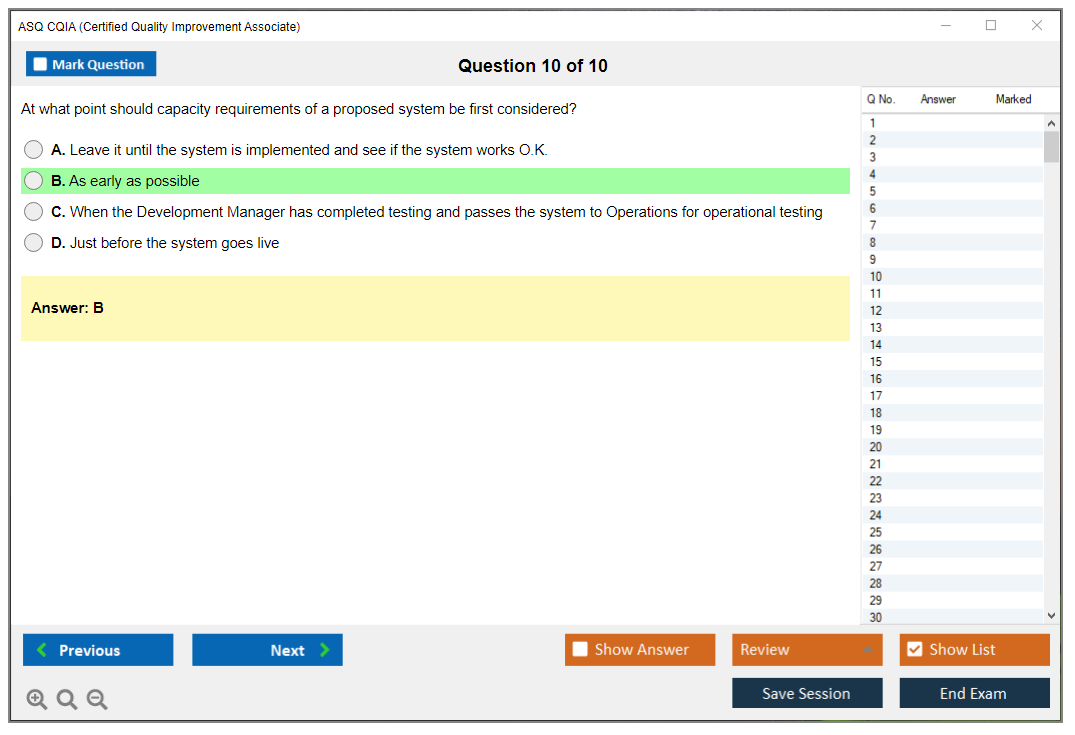Screen dimensions: 1075x735
Task: Click the zoom in magnifier icon
Action: 37,699
